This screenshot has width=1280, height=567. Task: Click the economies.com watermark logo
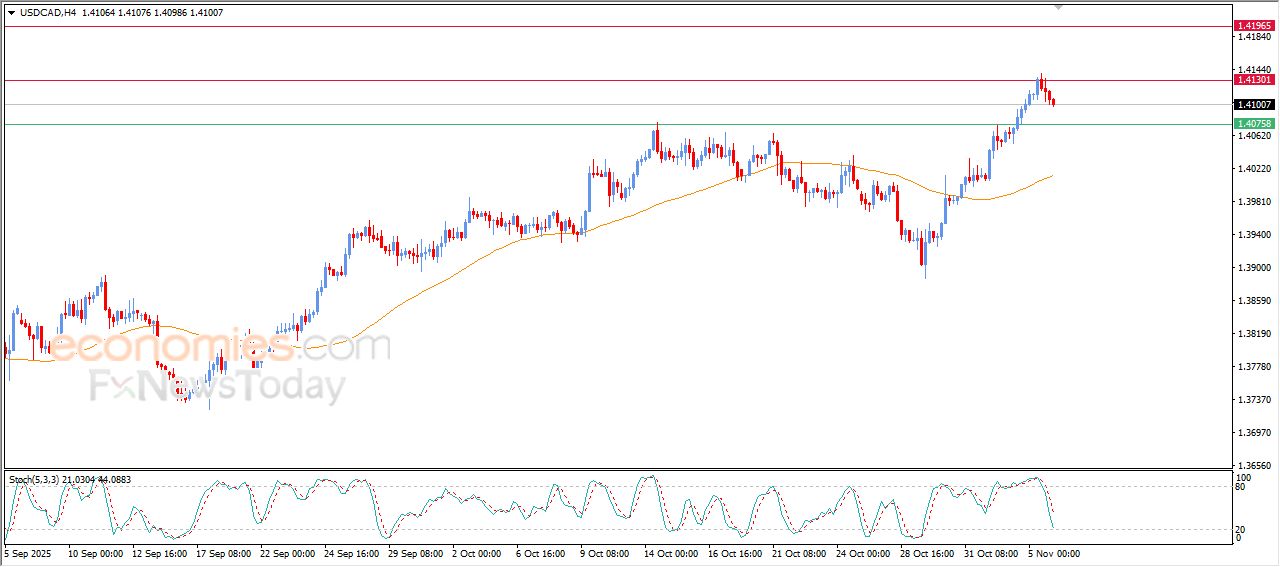tap(220, 347)
